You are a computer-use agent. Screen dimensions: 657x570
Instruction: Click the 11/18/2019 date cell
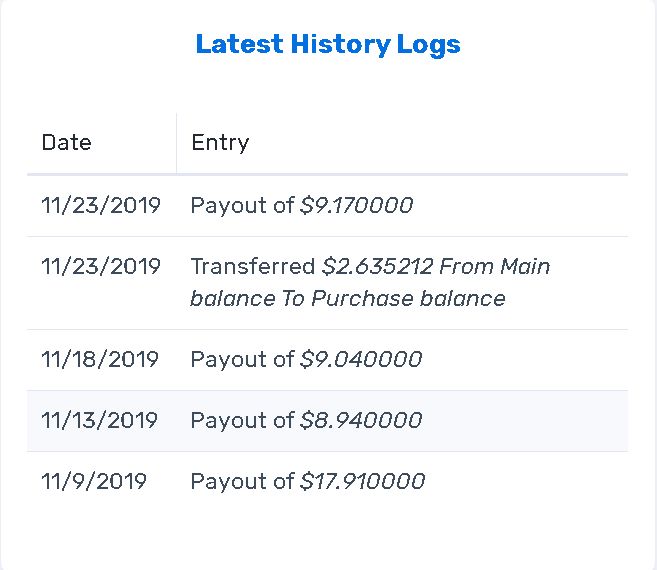100,360
